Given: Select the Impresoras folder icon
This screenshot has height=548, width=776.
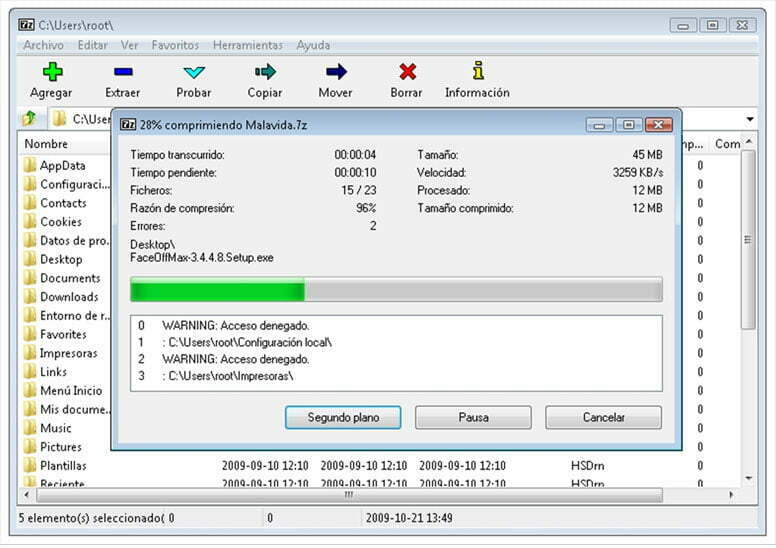Looking at the screenshot, I should point(30,352).
